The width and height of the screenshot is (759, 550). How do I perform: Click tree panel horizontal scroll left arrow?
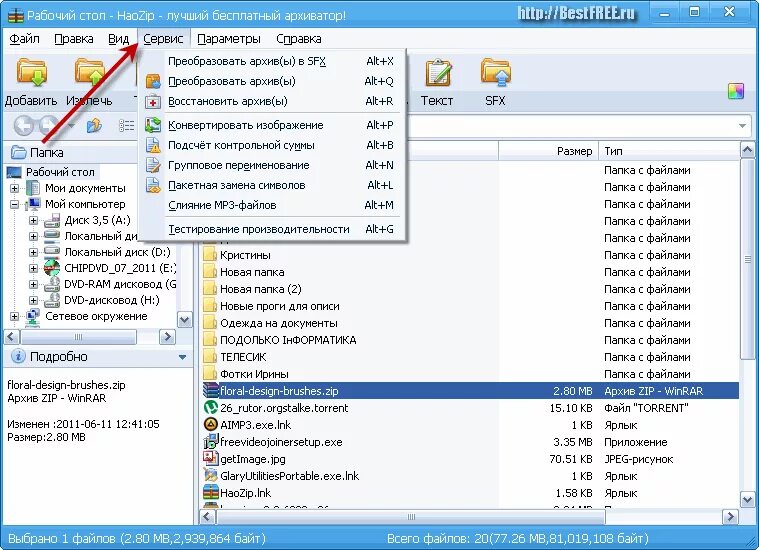click(x=12, y=336)
